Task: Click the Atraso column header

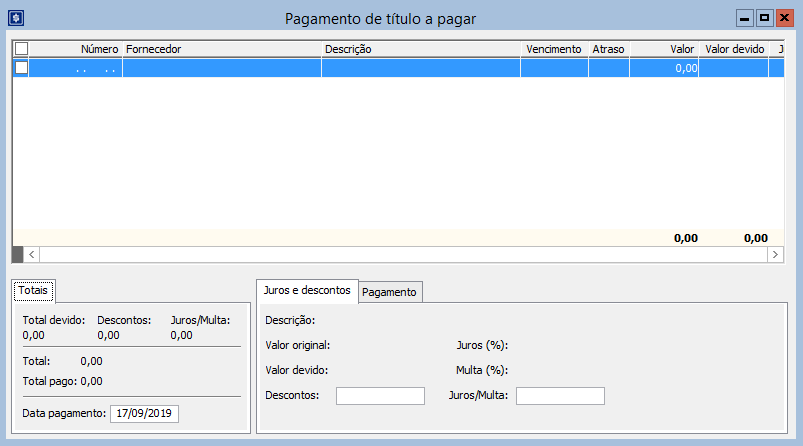Action: [x=608, y=48]
